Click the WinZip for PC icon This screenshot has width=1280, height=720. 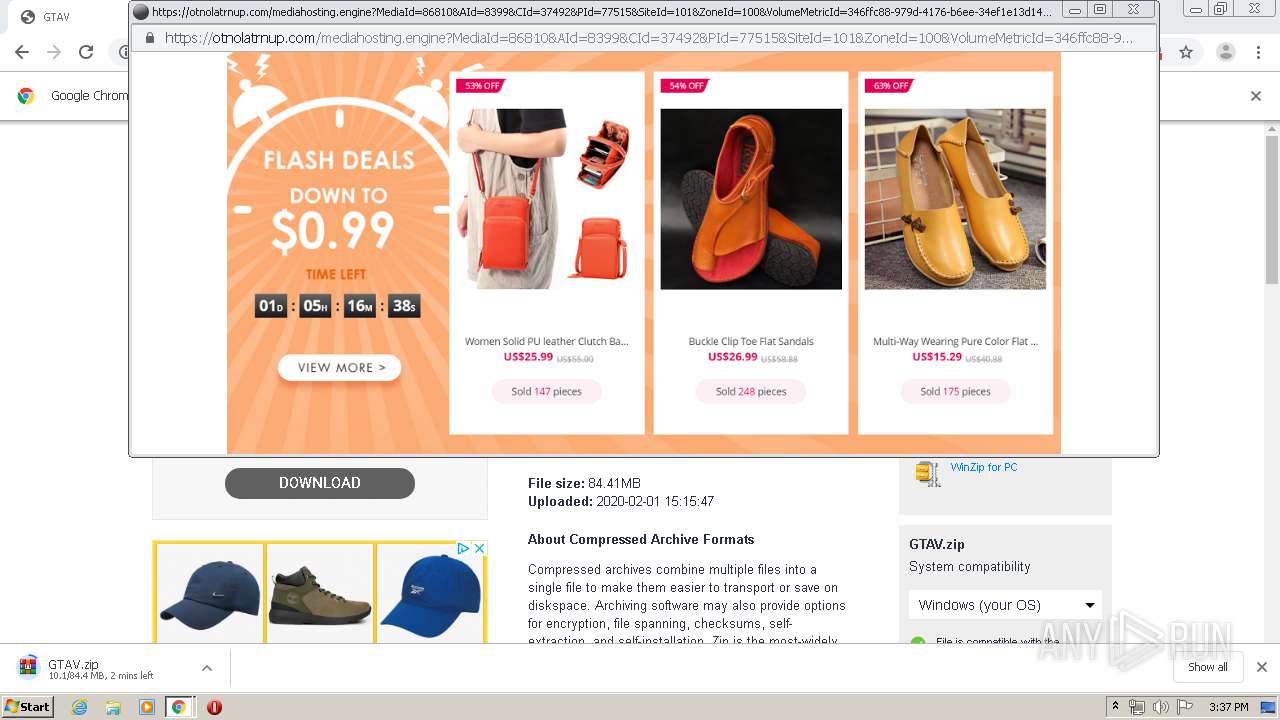(928, 474)
